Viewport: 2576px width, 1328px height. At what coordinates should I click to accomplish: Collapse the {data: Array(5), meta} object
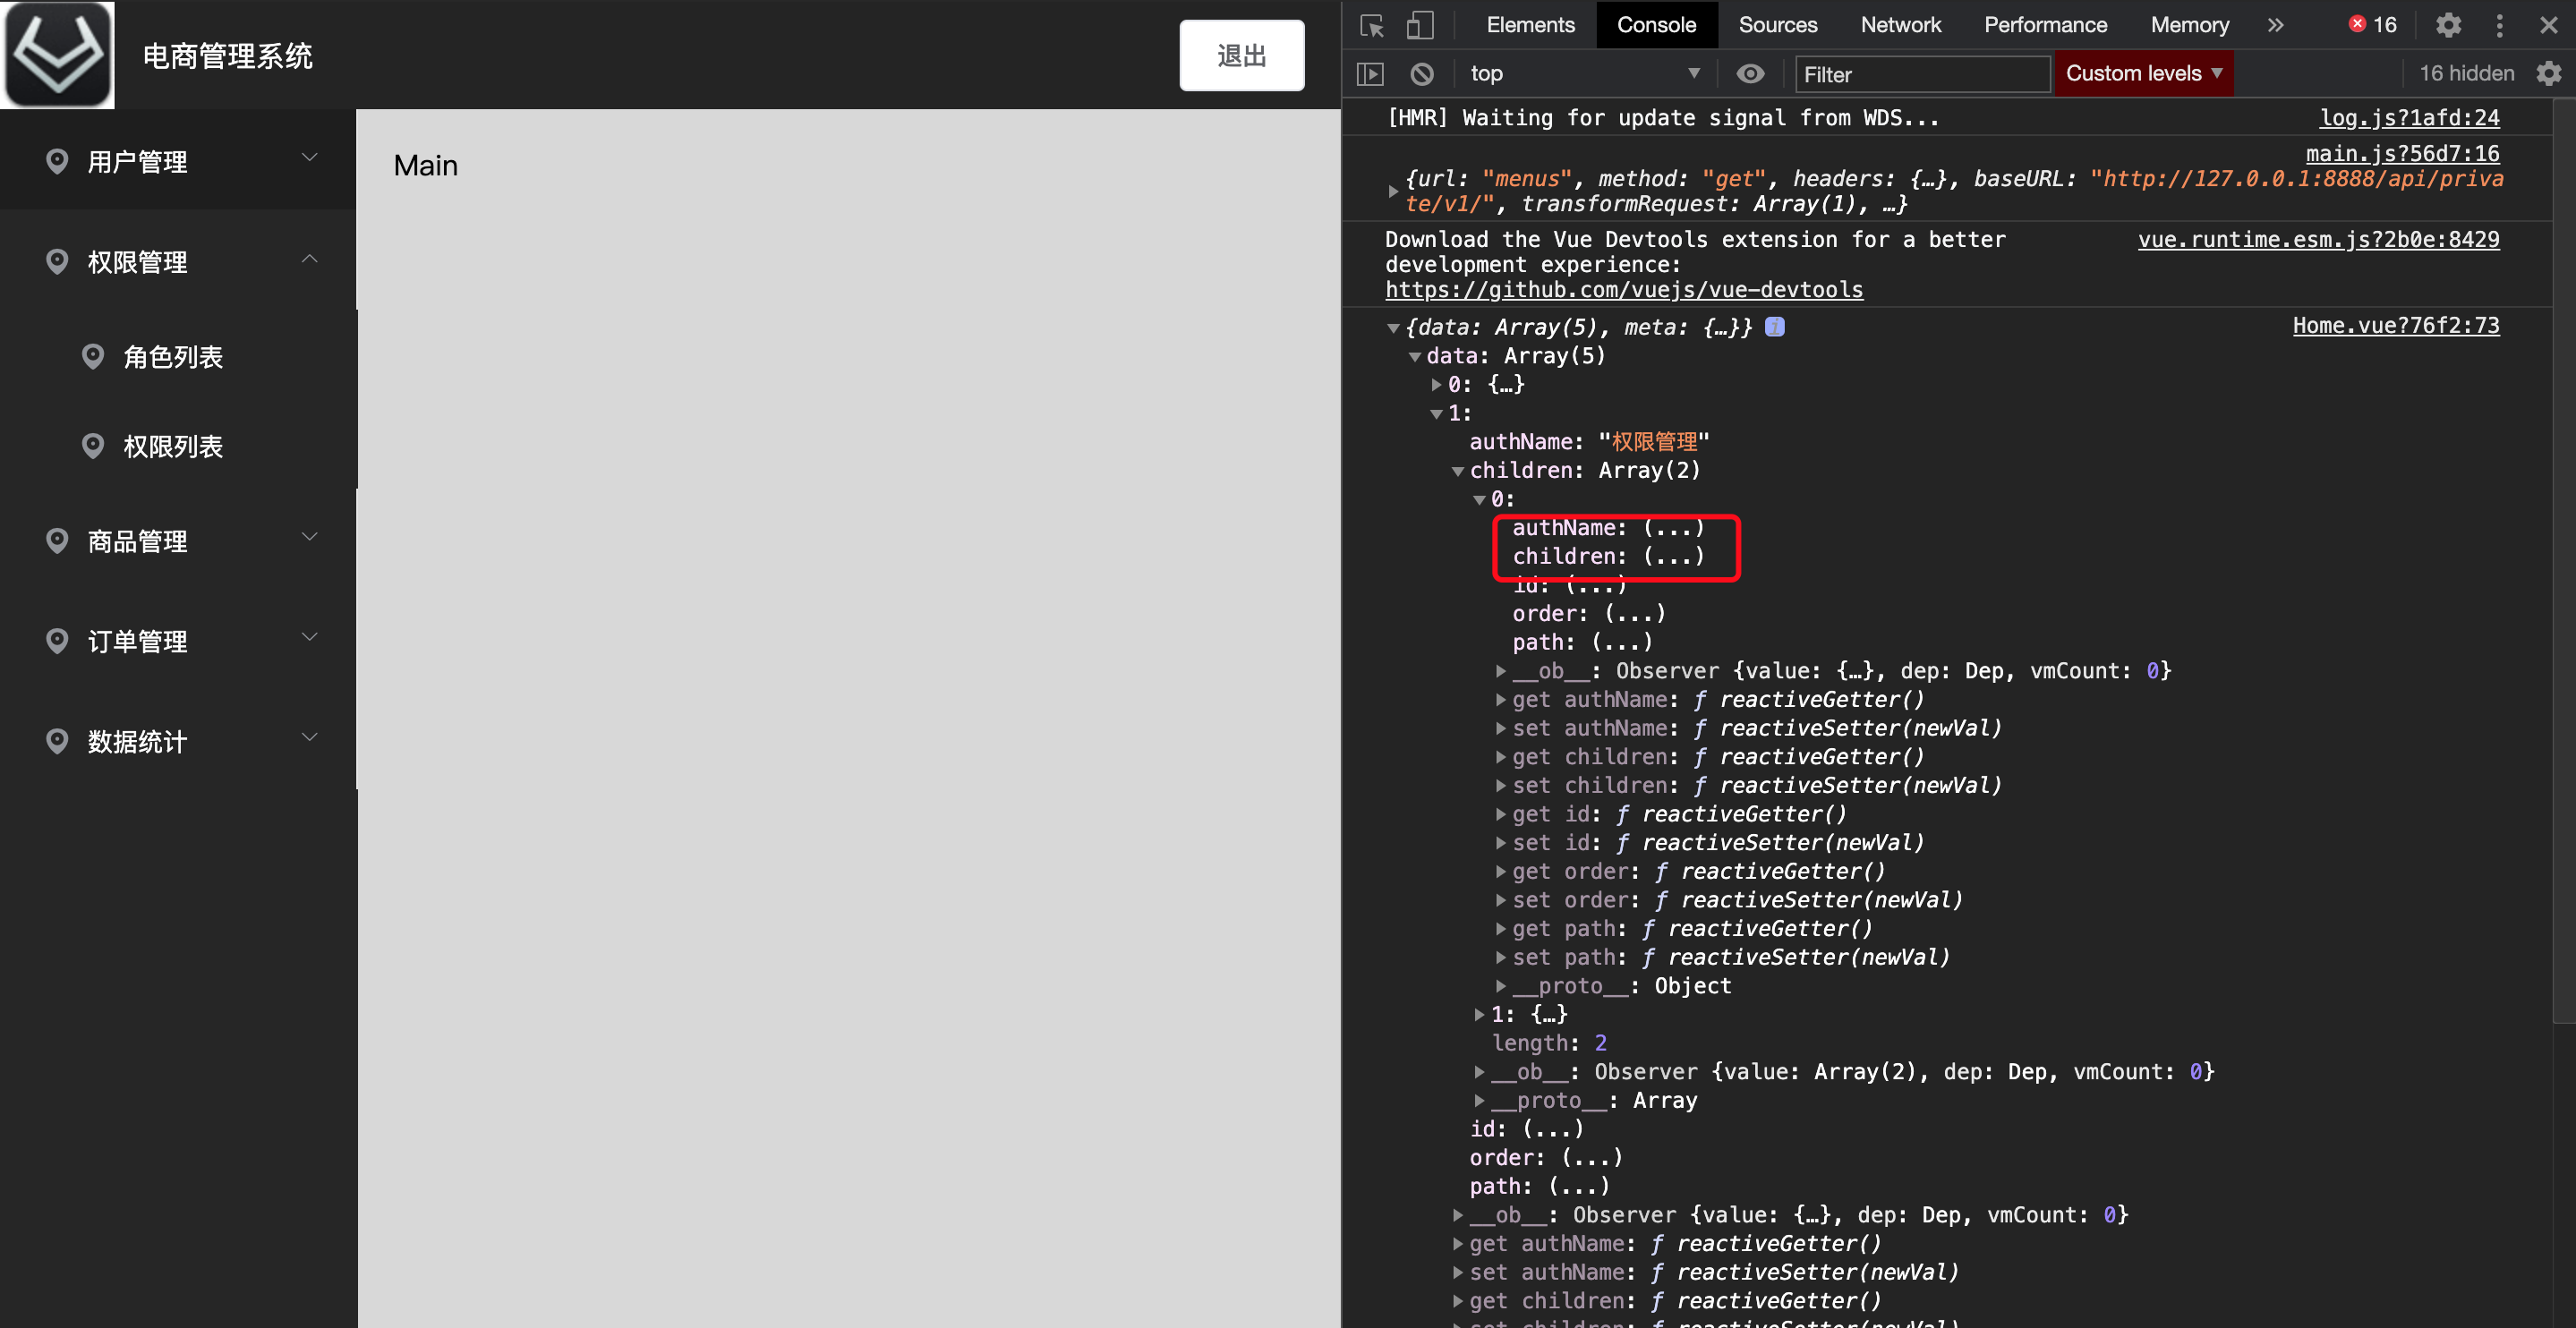[x=1392, y=328]
